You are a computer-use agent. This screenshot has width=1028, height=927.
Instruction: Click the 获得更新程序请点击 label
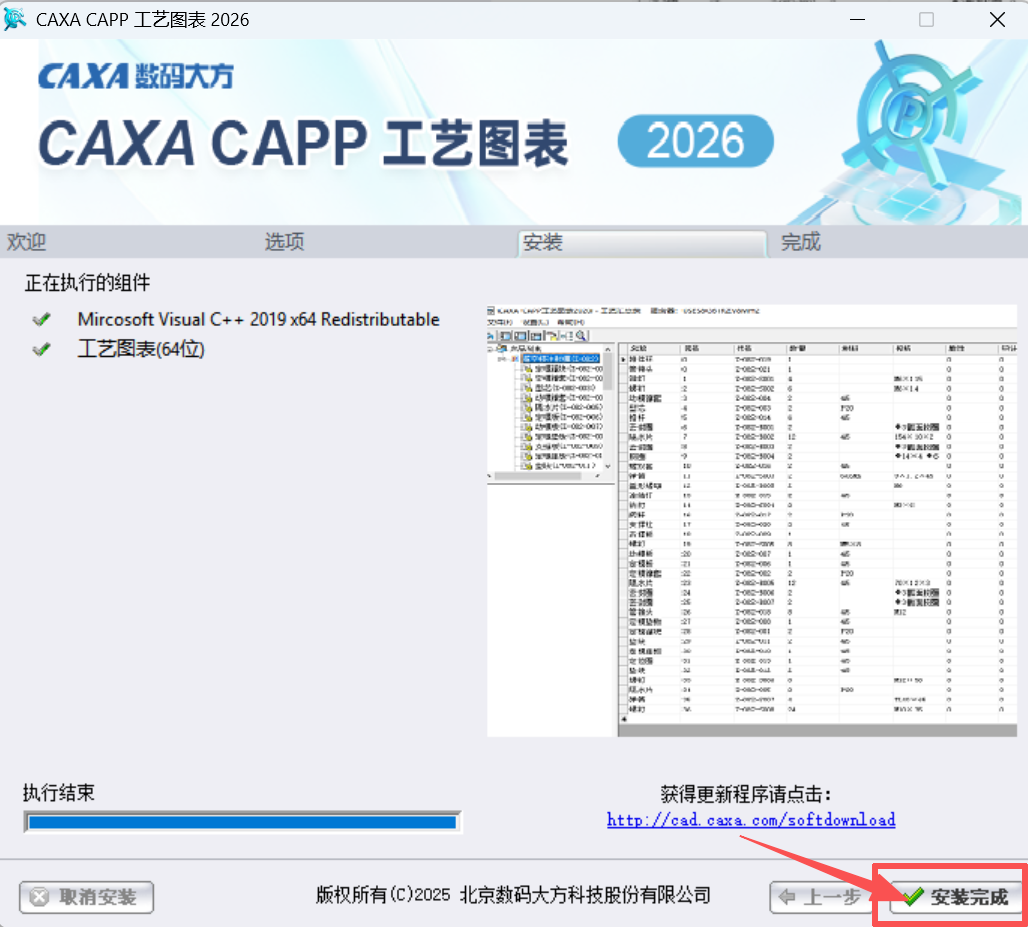pos(745,795)
